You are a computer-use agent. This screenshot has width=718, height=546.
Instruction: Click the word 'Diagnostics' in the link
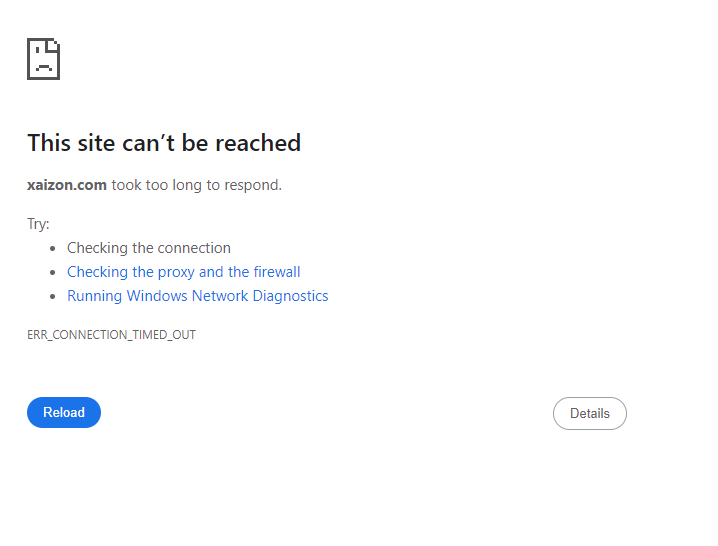pyautogui.click(x=290, y=296)
